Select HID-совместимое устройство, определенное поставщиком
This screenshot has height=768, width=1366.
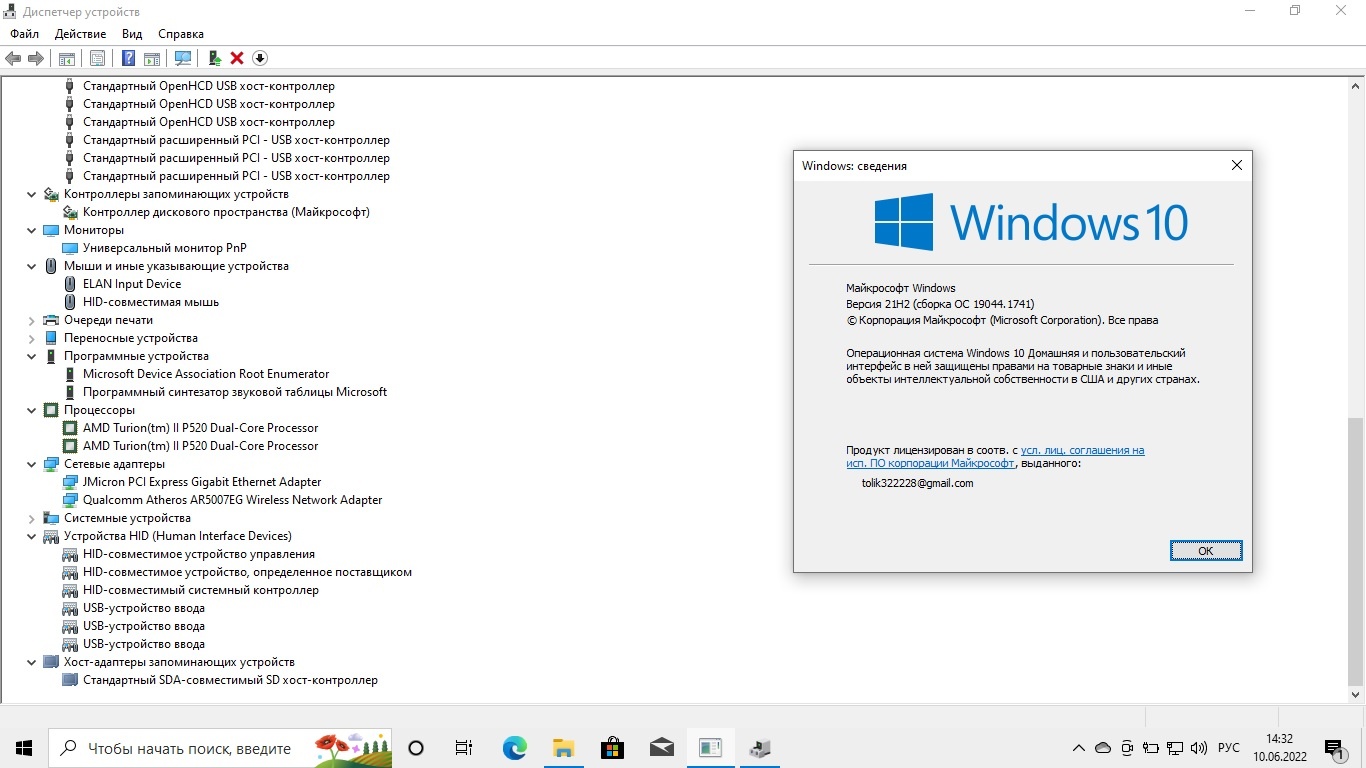247,572
